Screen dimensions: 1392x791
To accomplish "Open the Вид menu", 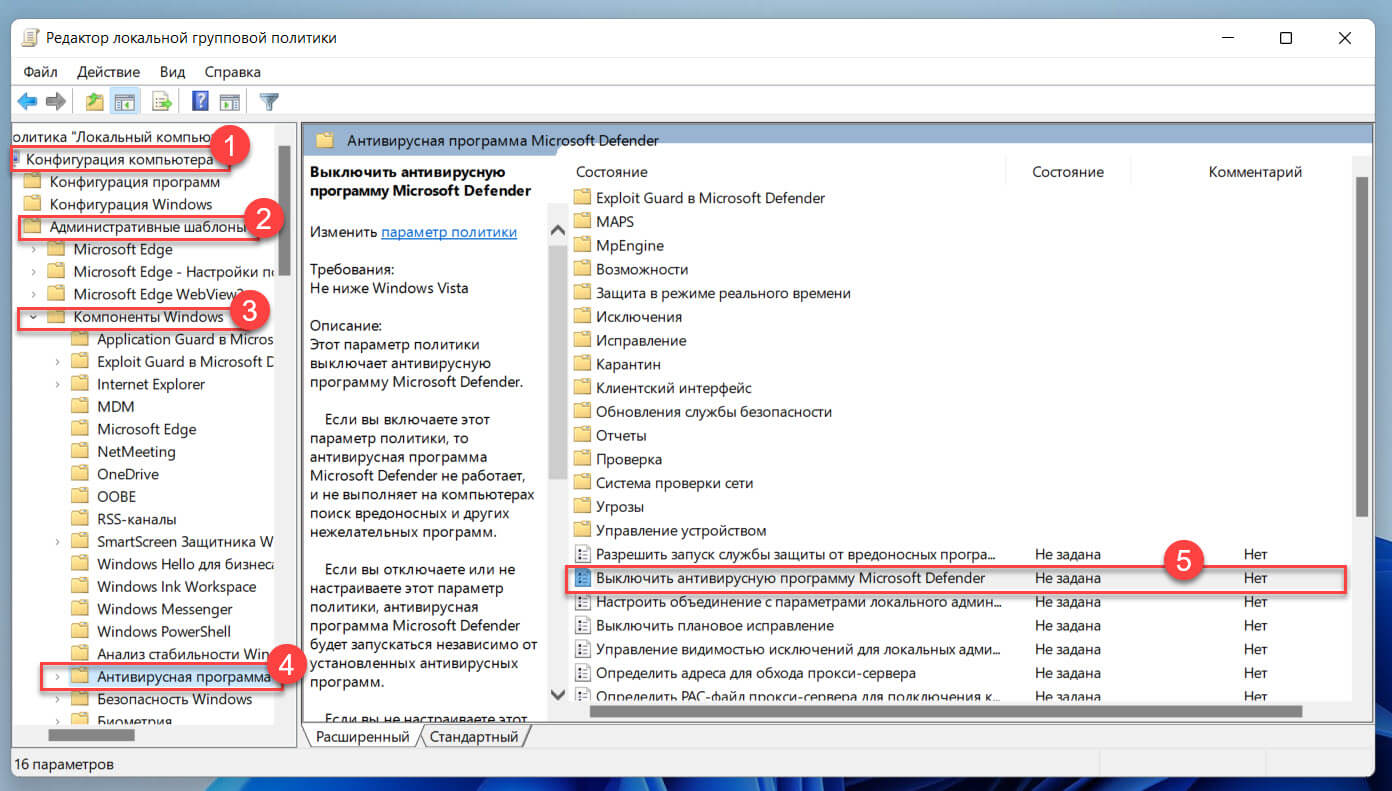I will (x=172, y=72).
